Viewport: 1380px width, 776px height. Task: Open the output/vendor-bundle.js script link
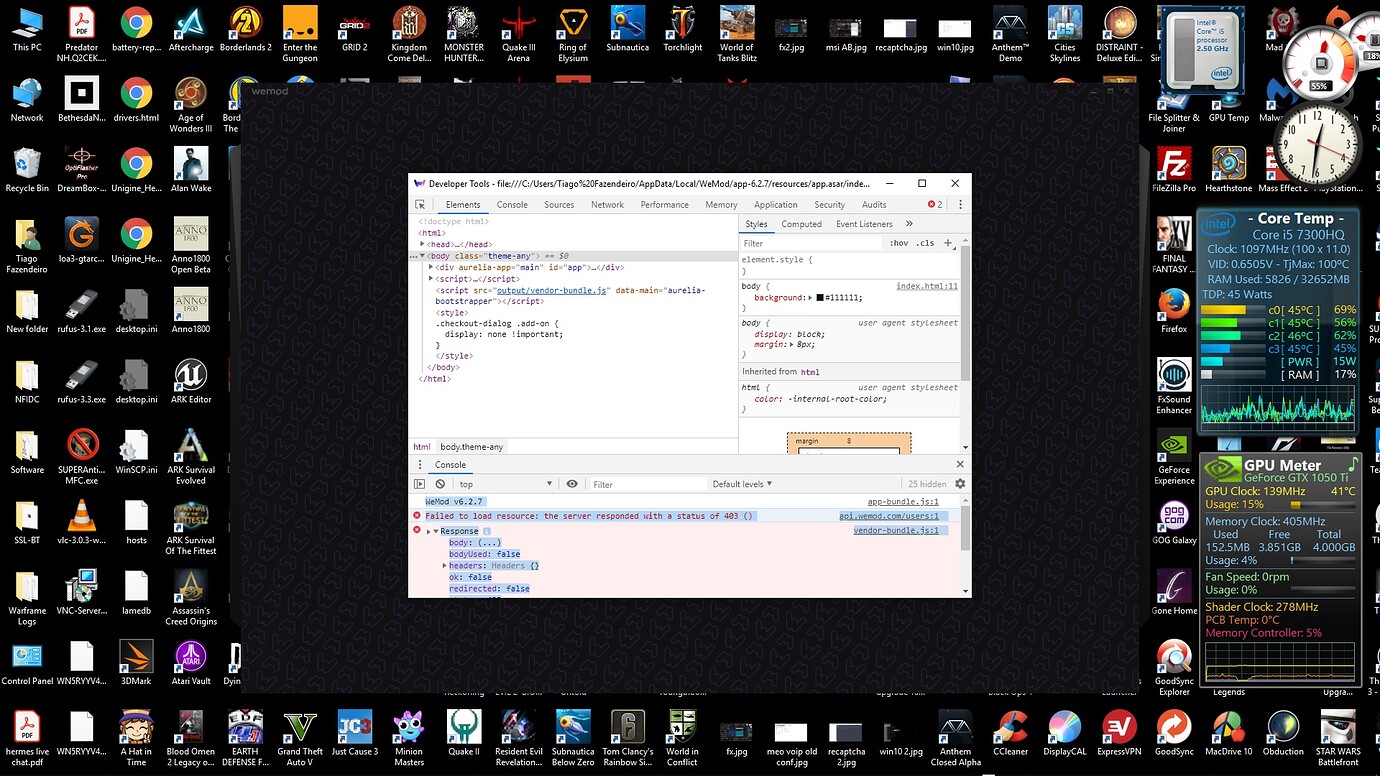[552, 290]
